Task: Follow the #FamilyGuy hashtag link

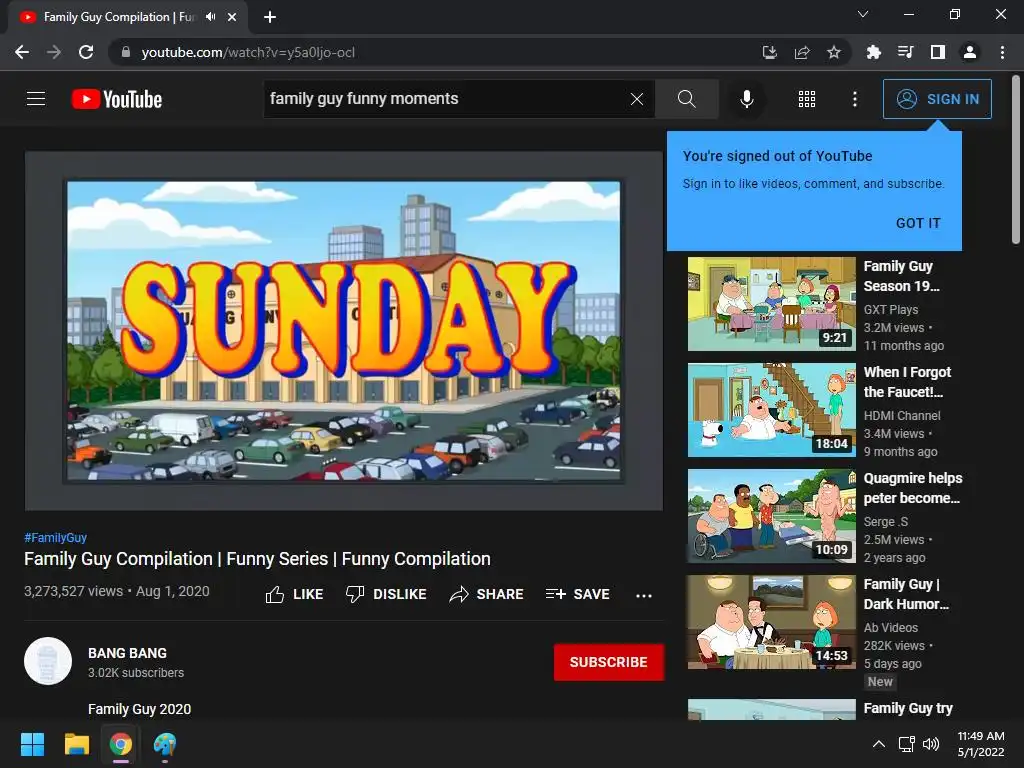Action: click(x=56, y=537)
